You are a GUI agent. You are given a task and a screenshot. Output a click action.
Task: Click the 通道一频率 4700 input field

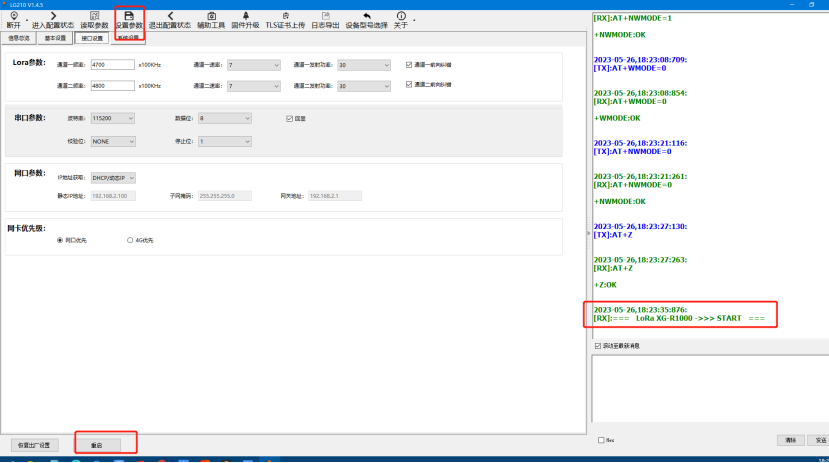coord(111,64)
